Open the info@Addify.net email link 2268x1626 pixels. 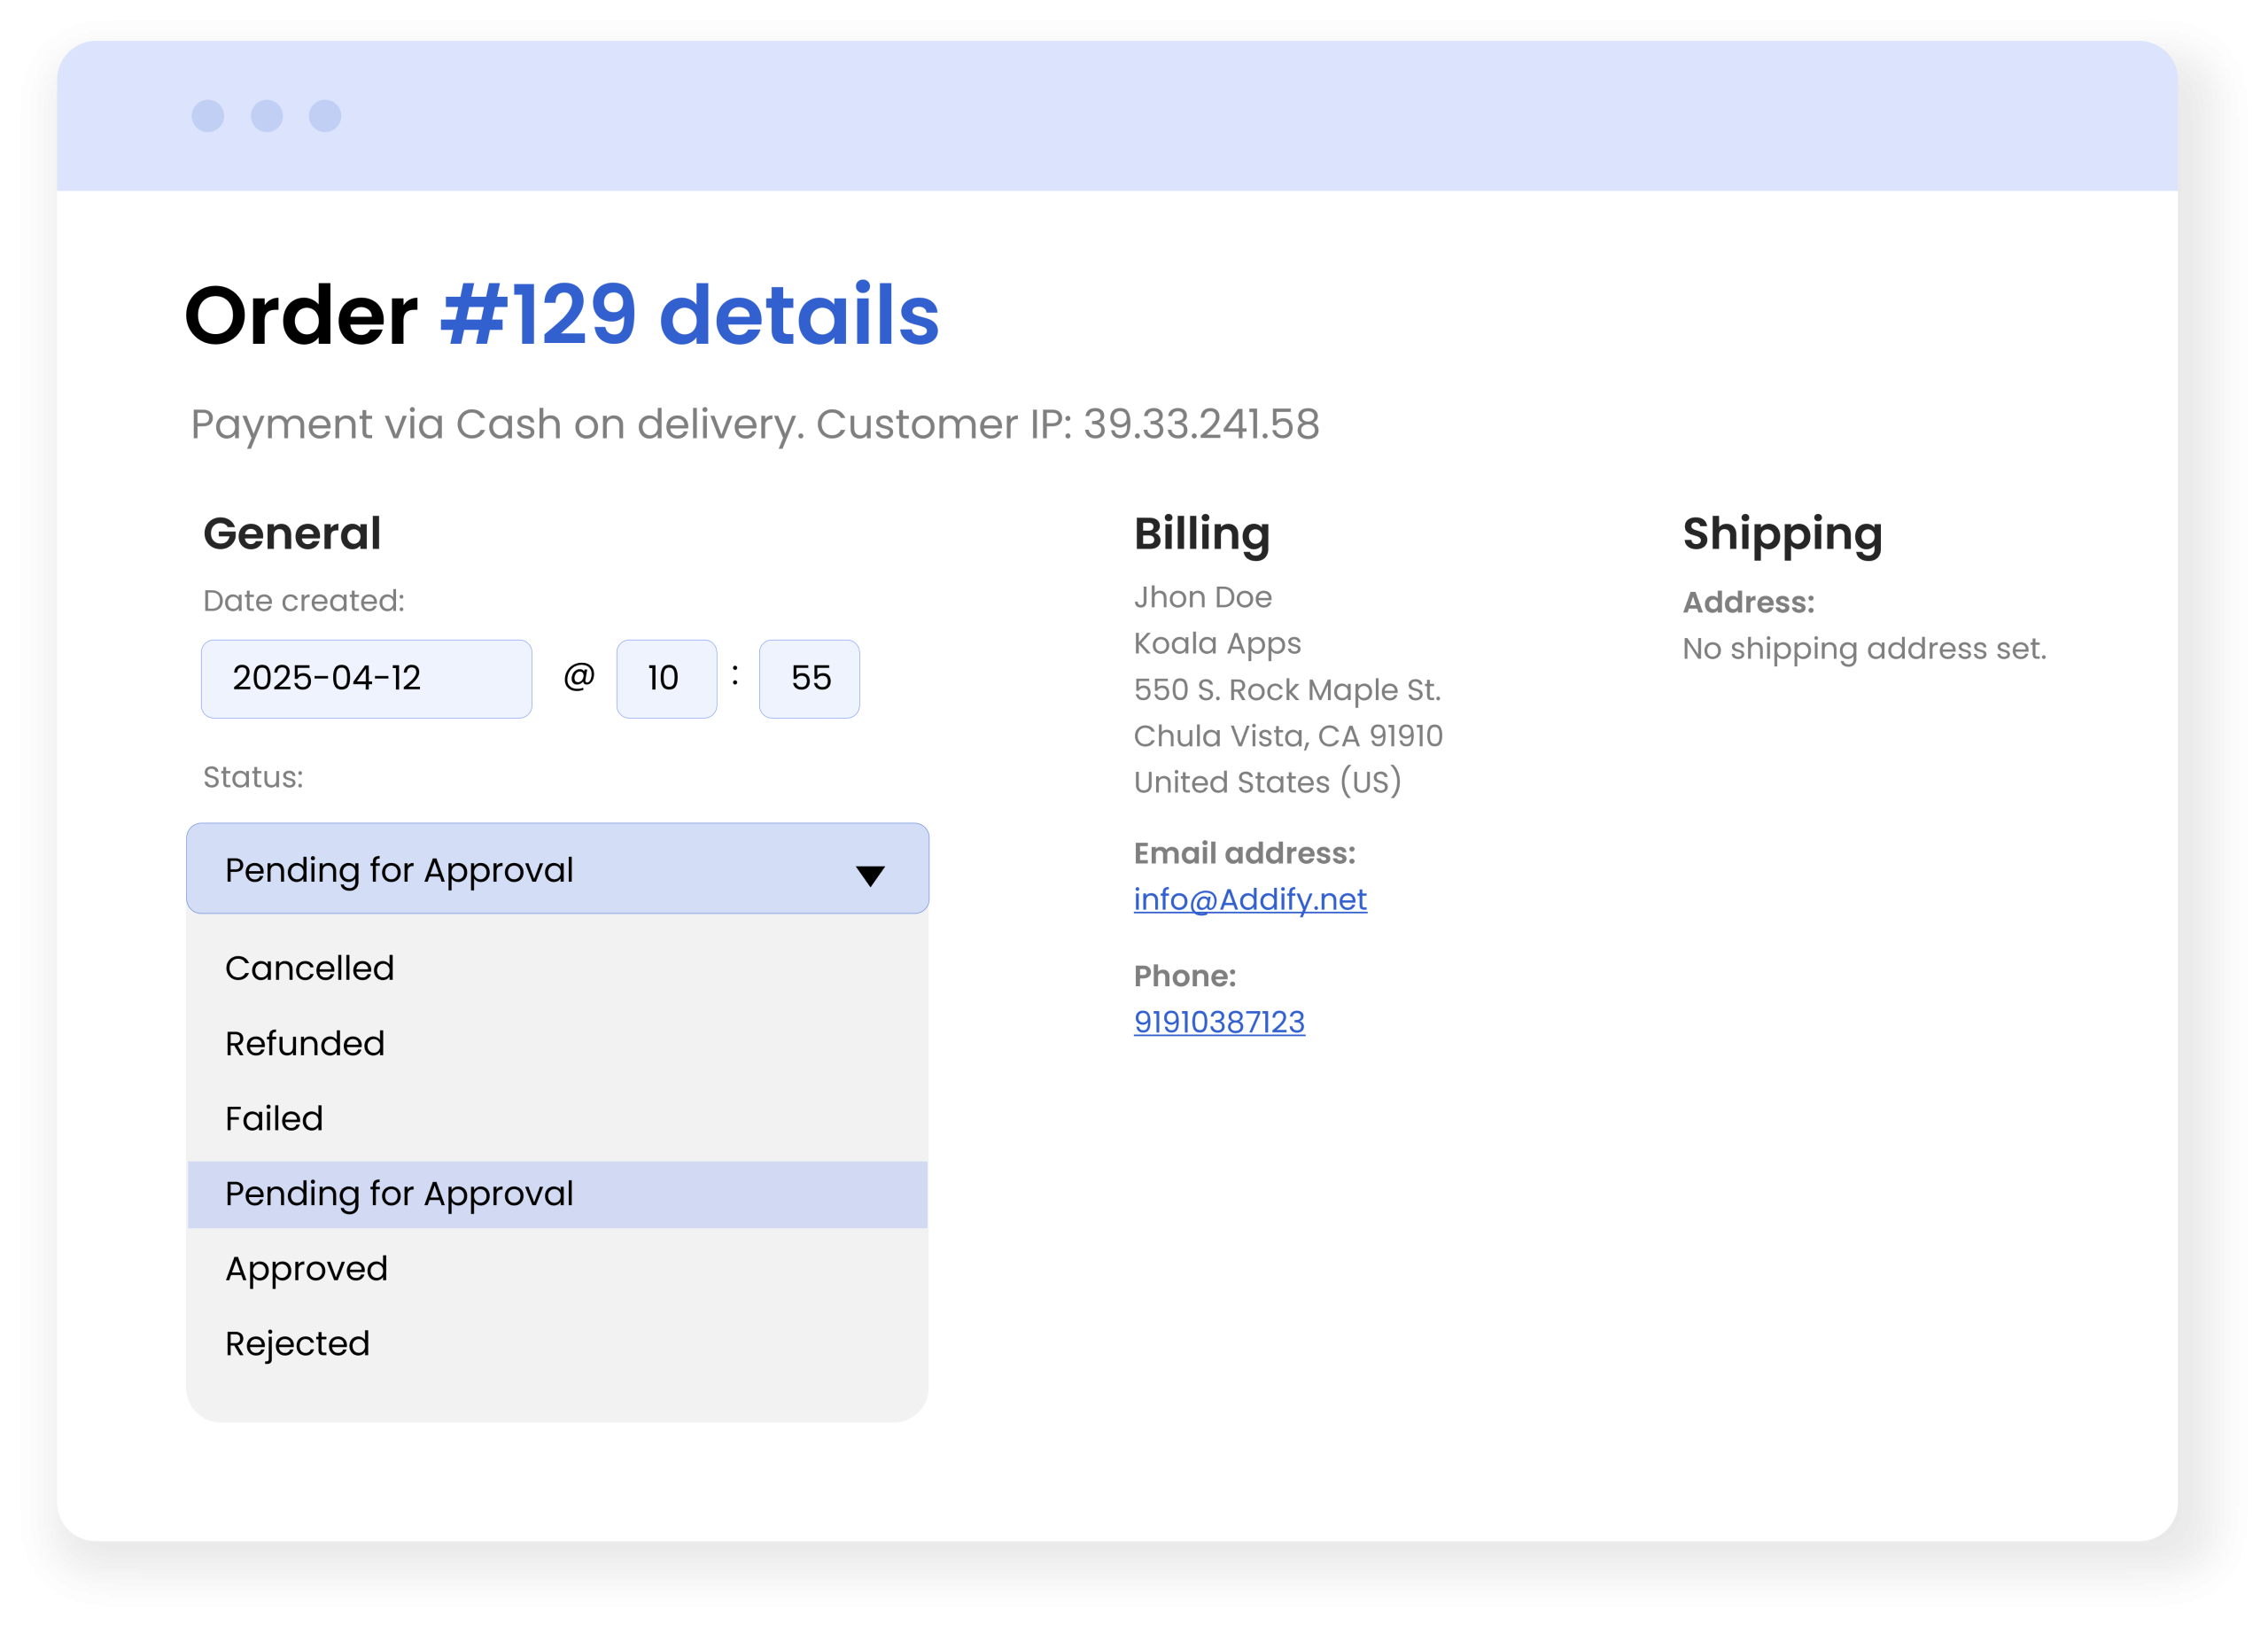coord(1249,899)
